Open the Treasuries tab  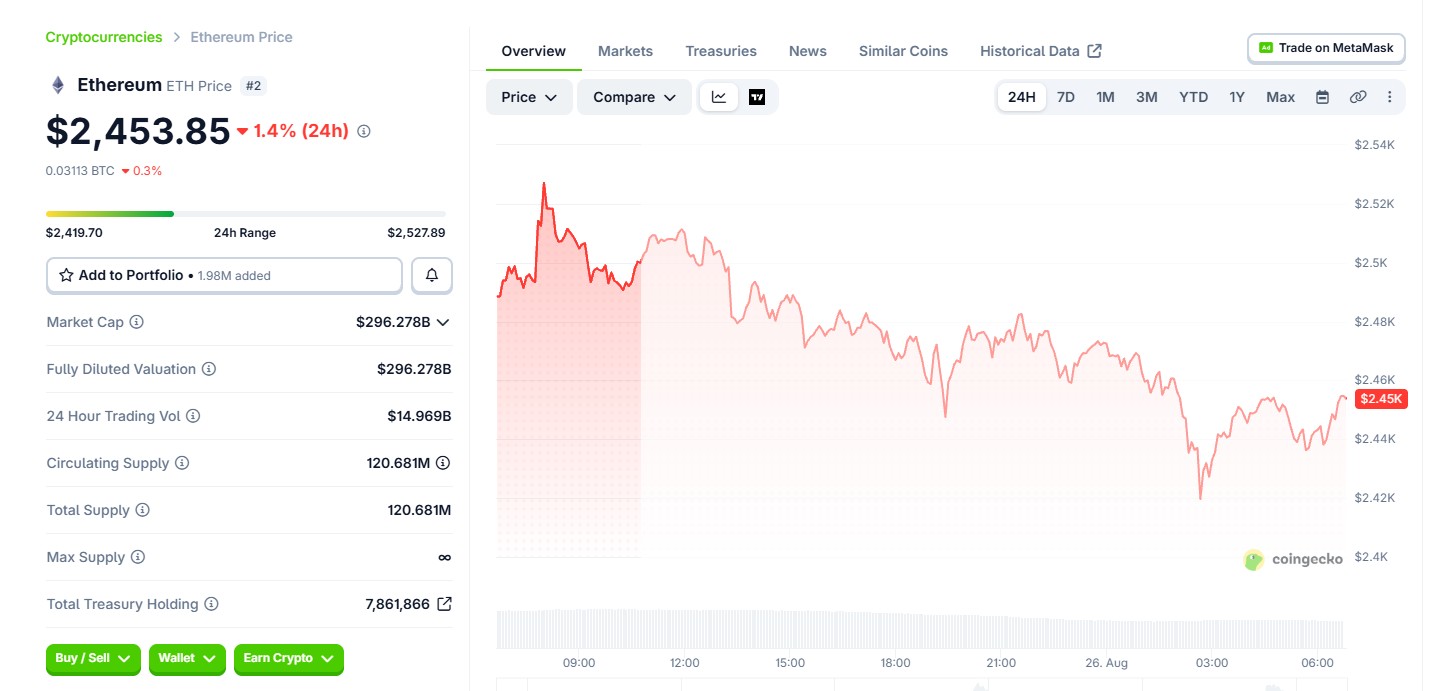(x=721, y=51)
